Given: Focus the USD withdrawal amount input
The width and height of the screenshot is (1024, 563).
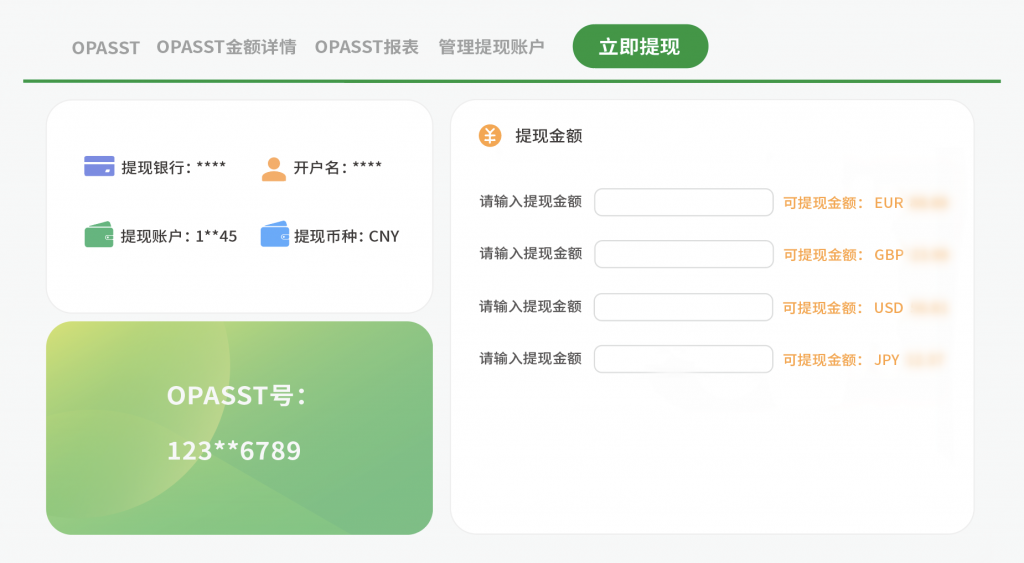Looking at the screenshot, I should (683, 307).
